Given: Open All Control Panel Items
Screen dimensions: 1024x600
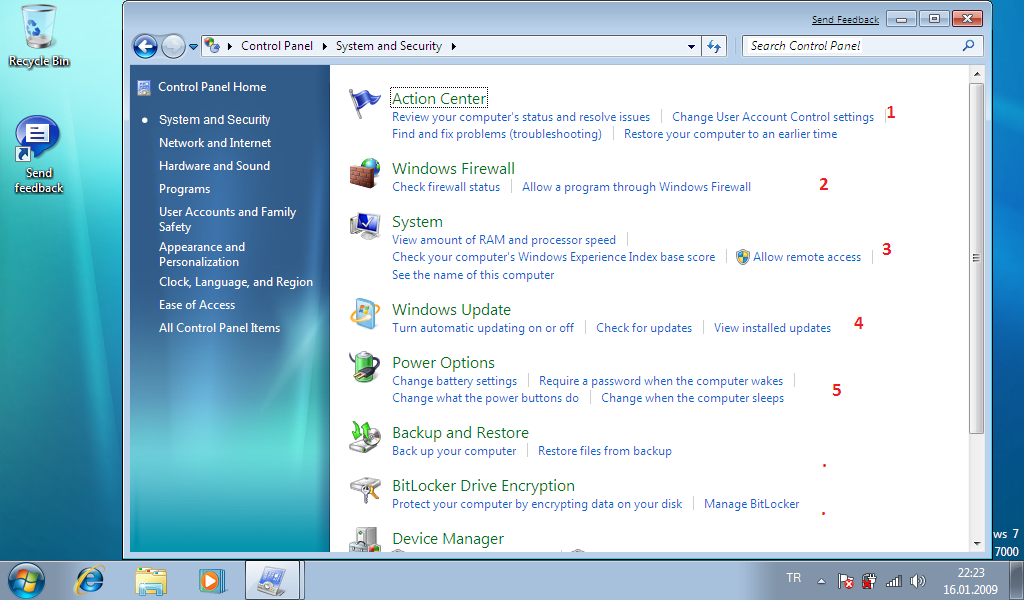Looking at the screenshot, I should click(x=219, y=328).
